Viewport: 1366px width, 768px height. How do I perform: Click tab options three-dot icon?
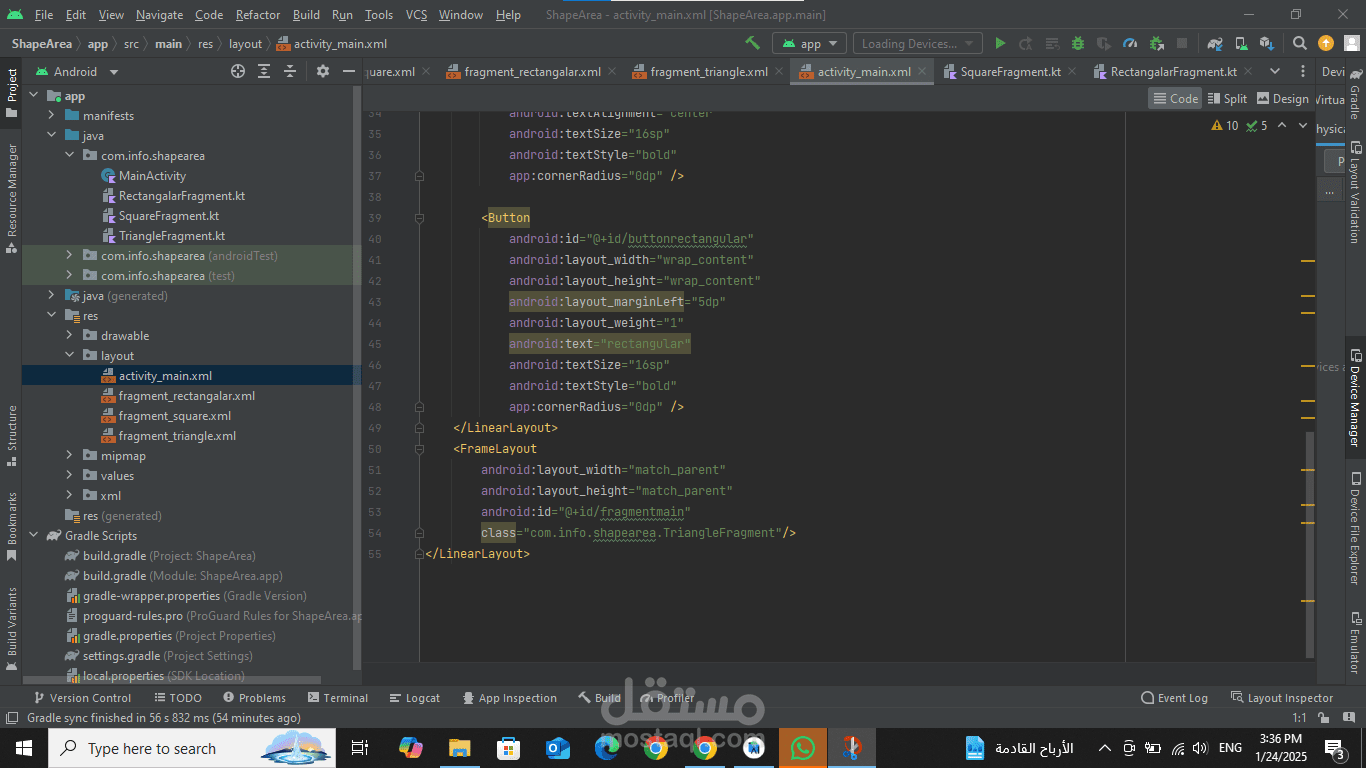(x=1301, y=71)
